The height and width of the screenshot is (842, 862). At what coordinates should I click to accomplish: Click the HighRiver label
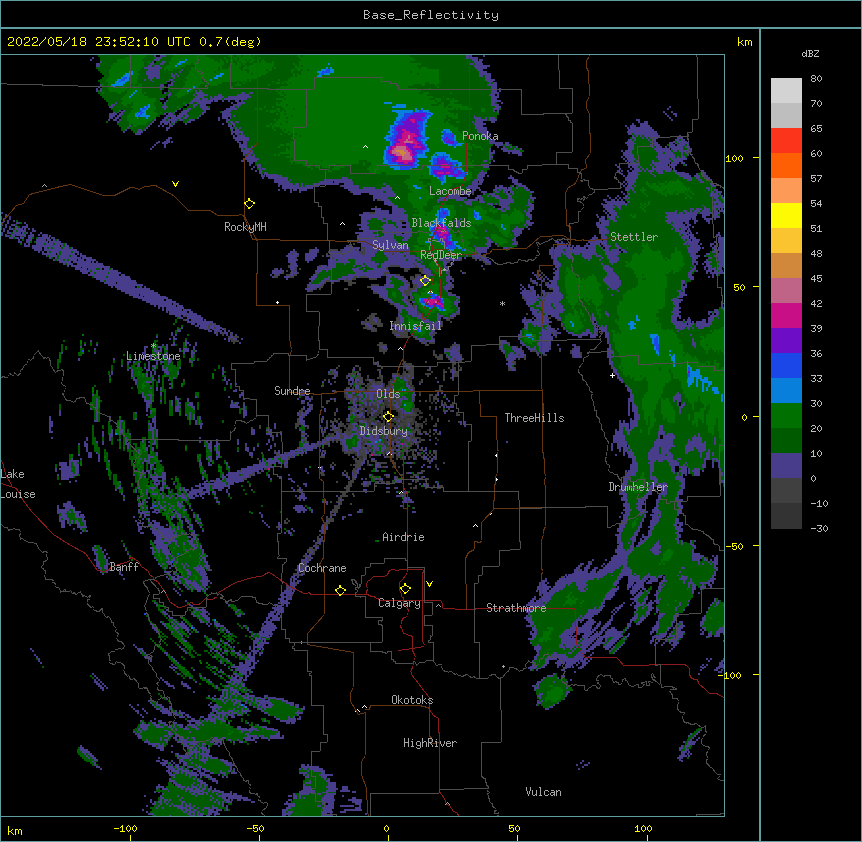pos(430,743)
